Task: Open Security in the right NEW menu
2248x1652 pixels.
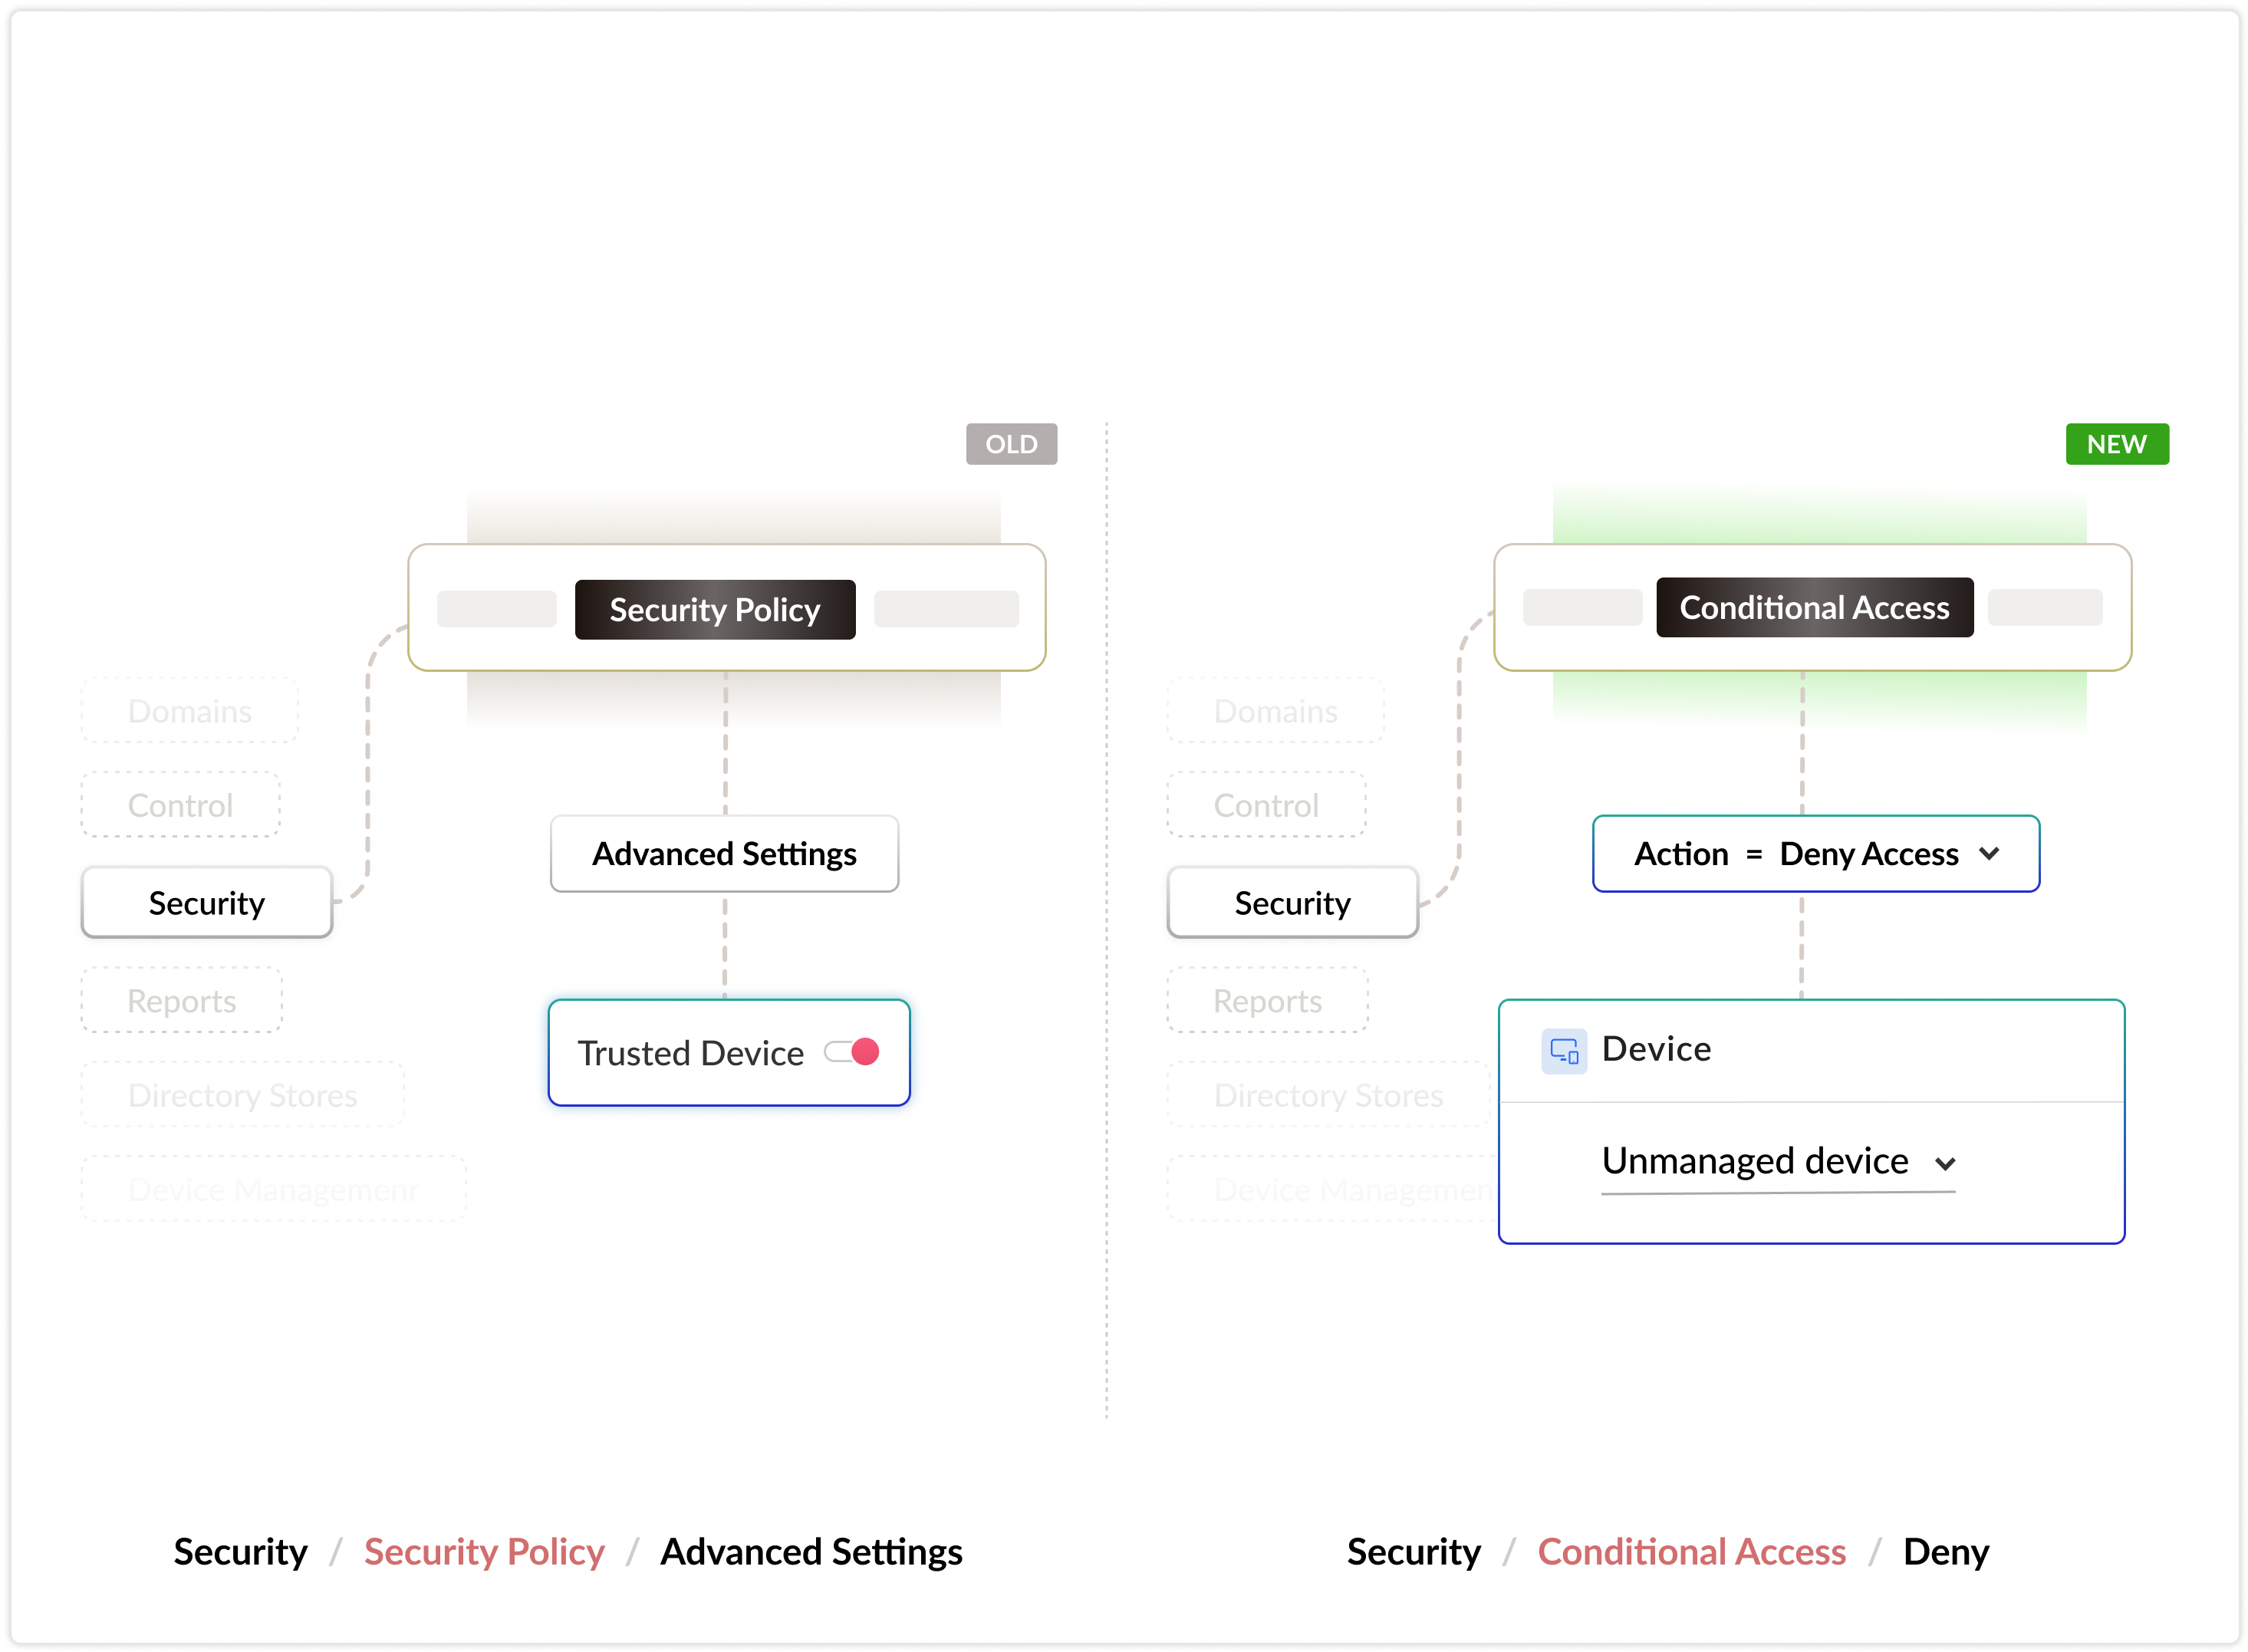Action: tap(1292, 903)
